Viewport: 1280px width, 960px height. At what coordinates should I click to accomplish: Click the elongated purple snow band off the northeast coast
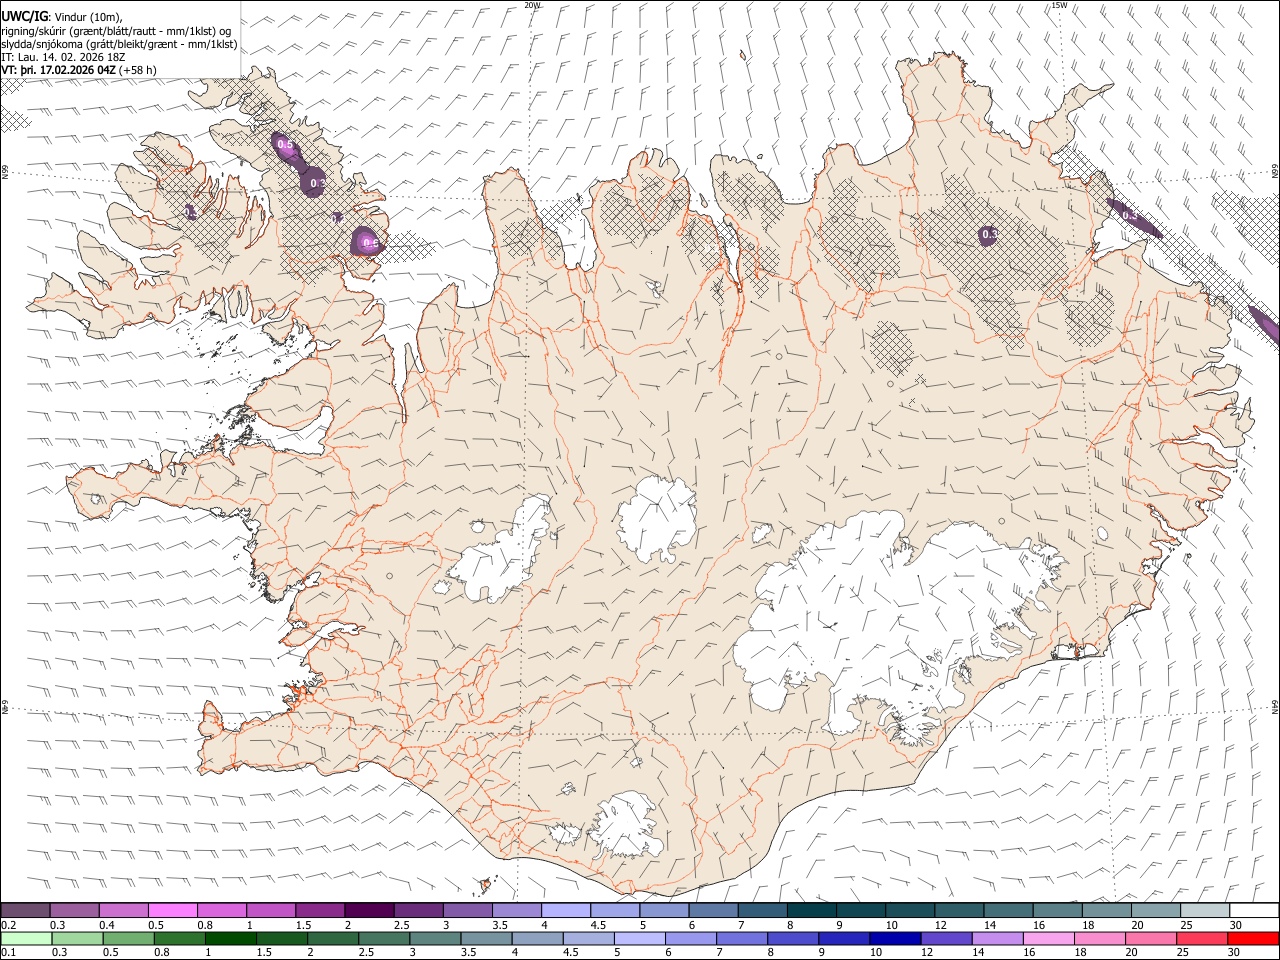pos(1133,217)
